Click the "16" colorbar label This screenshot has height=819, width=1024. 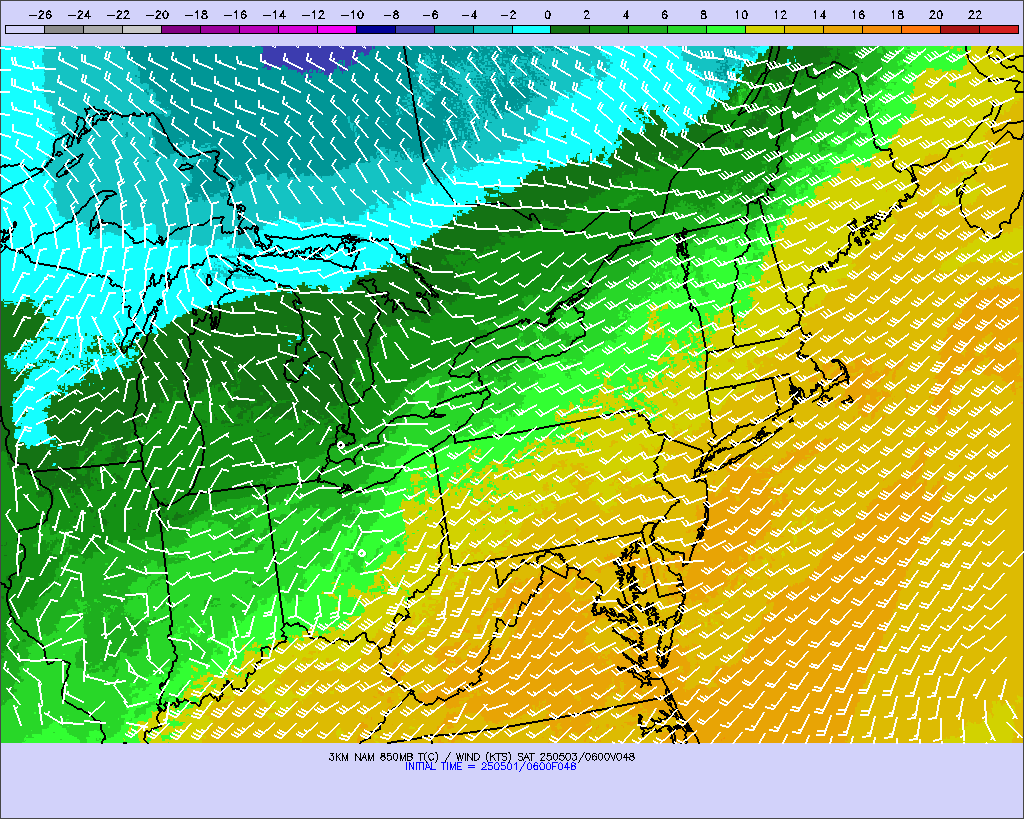858,15
